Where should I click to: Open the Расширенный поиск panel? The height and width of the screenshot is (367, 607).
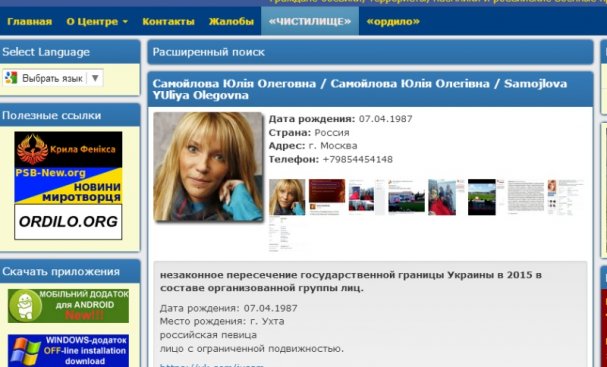[x=370, y=52]
